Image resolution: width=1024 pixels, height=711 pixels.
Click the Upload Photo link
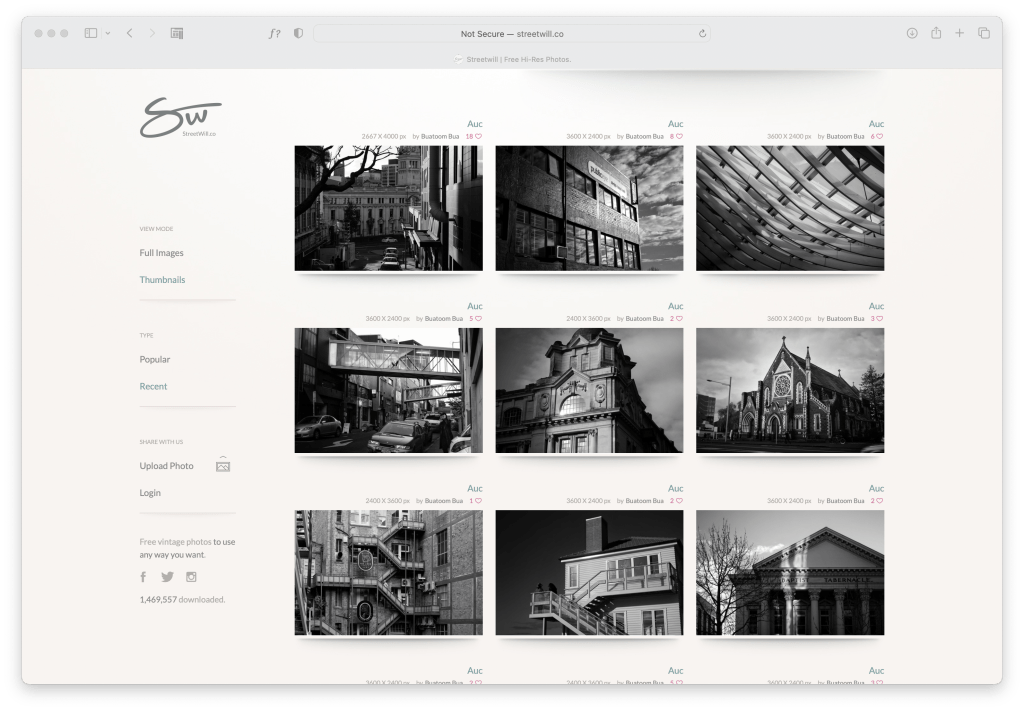(x=166, y=466)
